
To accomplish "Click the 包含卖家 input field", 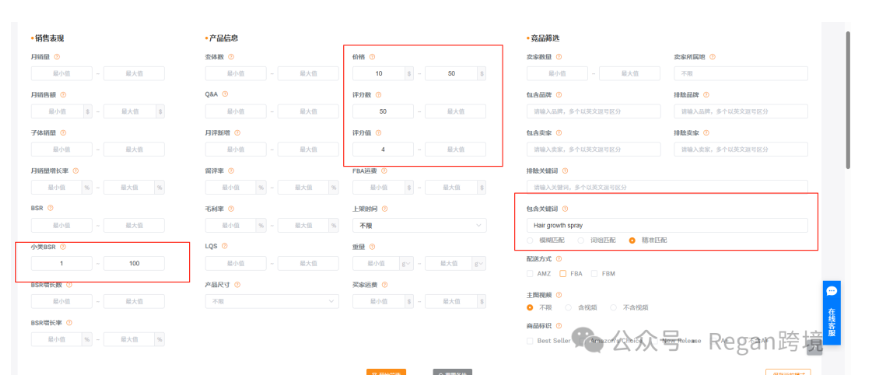I will [594, 149].
